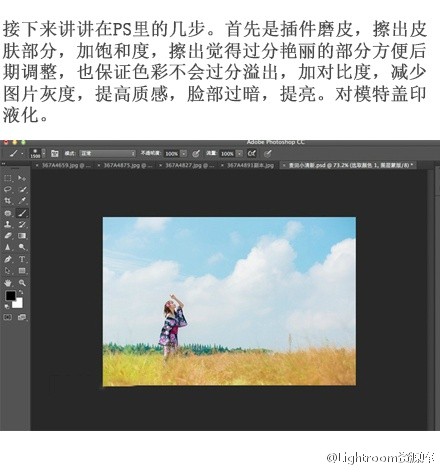
Task: Expand the opacity slider arrow
Action: (183, 154)
